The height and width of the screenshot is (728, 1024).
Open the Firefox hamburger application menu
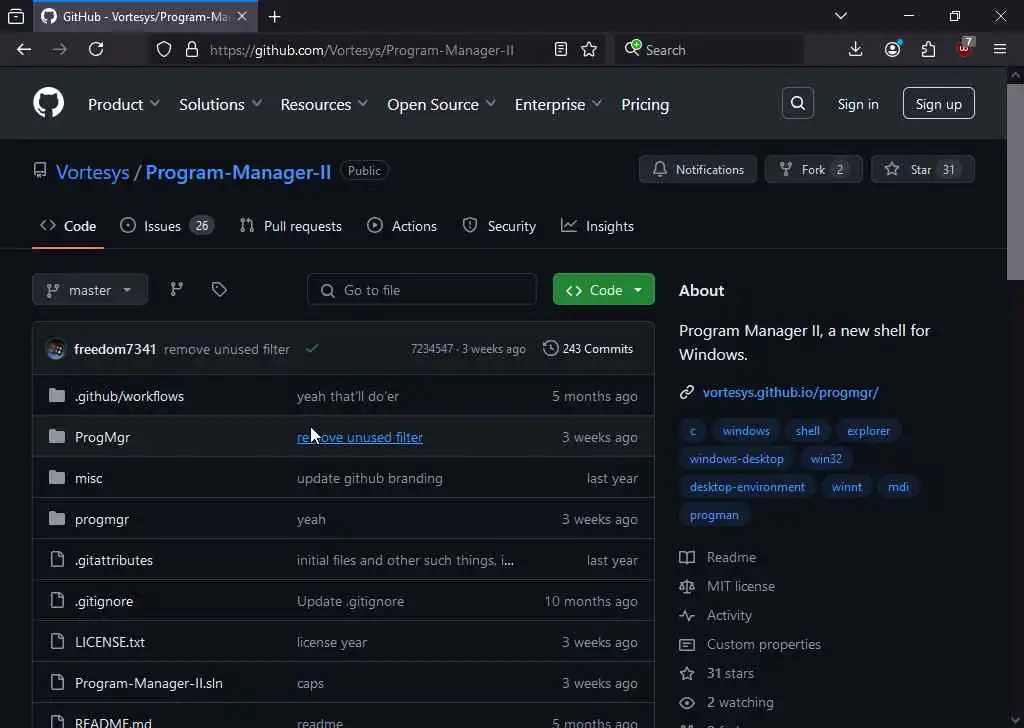1000,49
